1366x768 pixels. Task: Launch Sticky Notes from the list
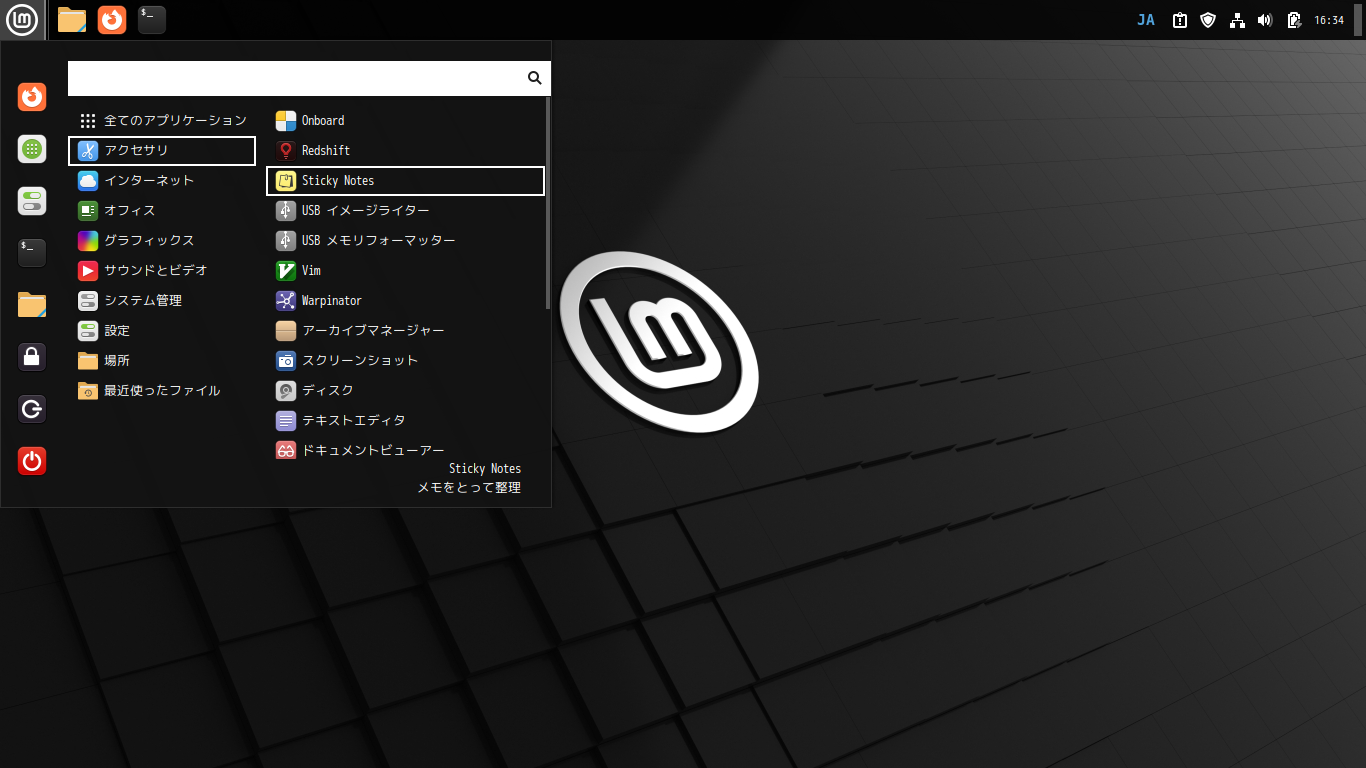click(x=405, y=181)
